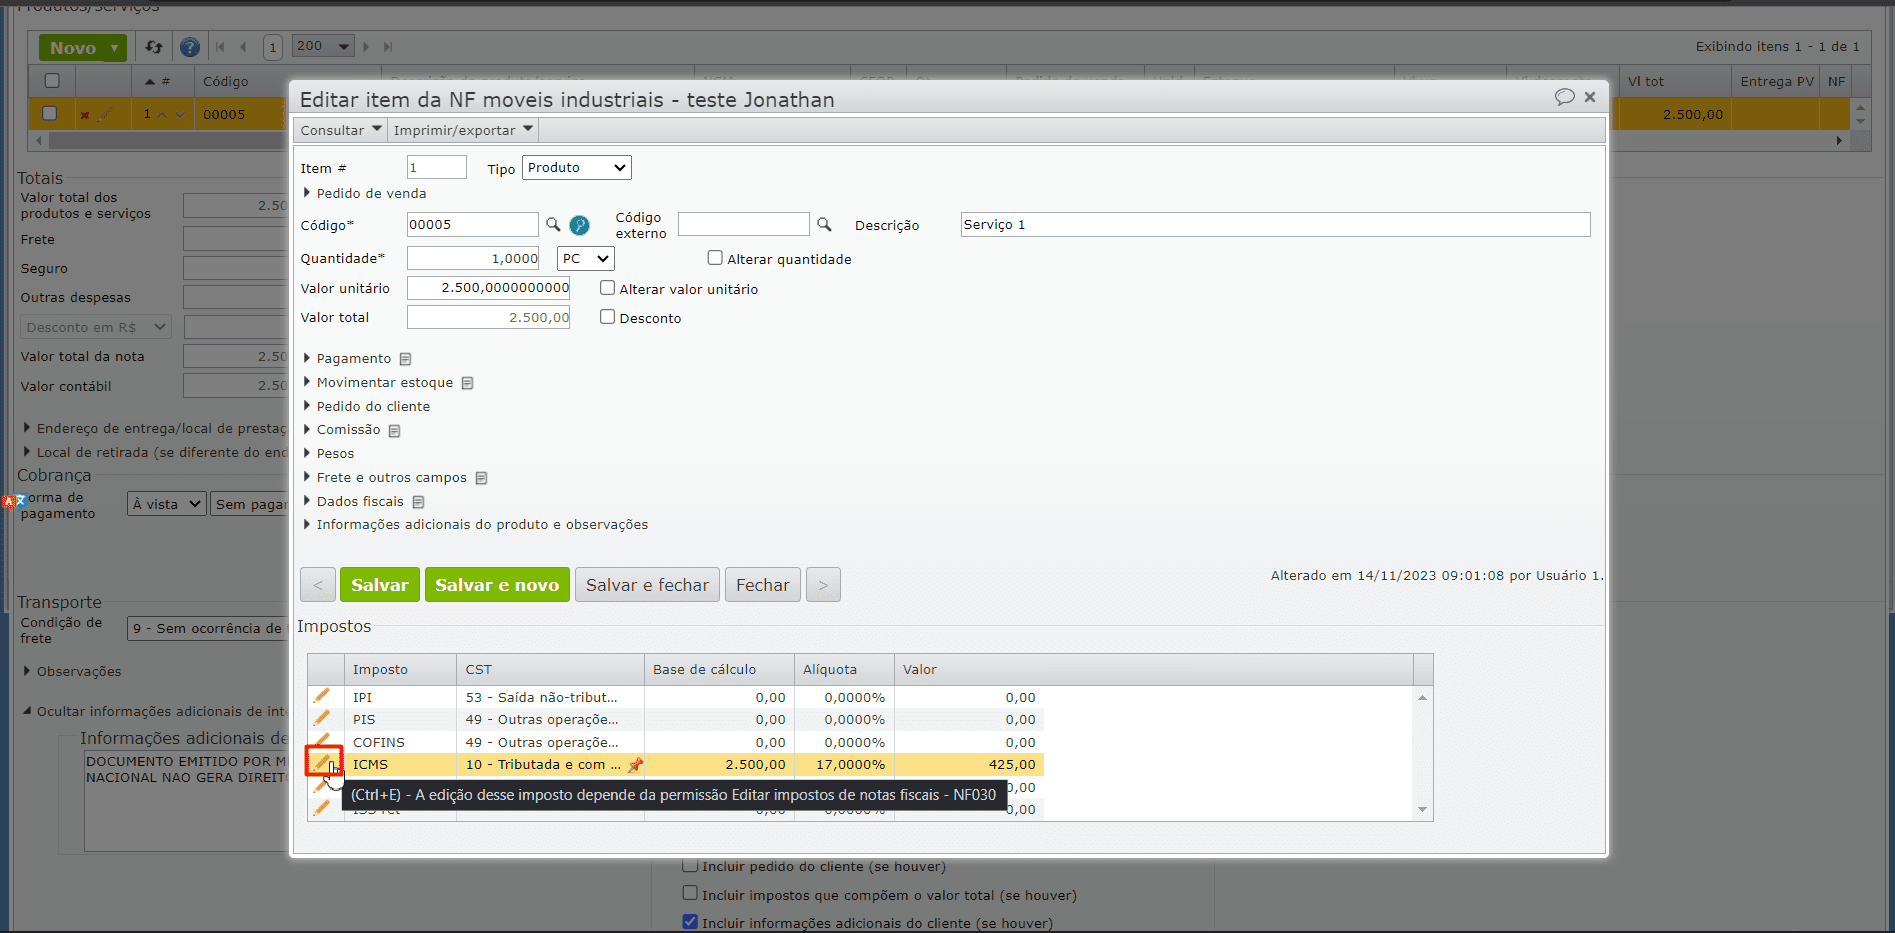Check row 00005 checkbox in background grid
Screen dimensions: 1895x933
[49, 114]
